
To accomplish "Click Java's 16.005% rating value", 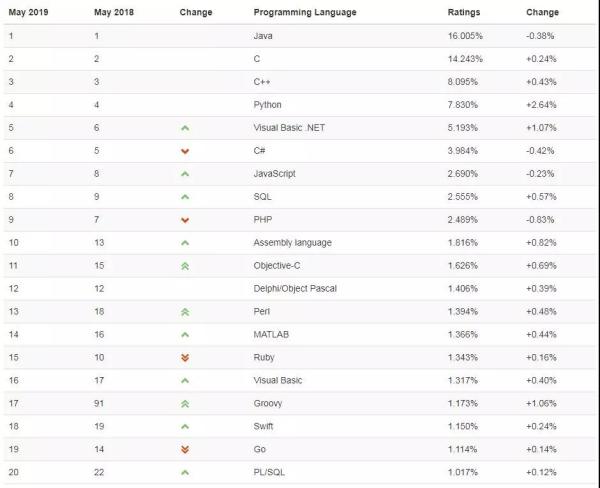I will tap(465, 36).
